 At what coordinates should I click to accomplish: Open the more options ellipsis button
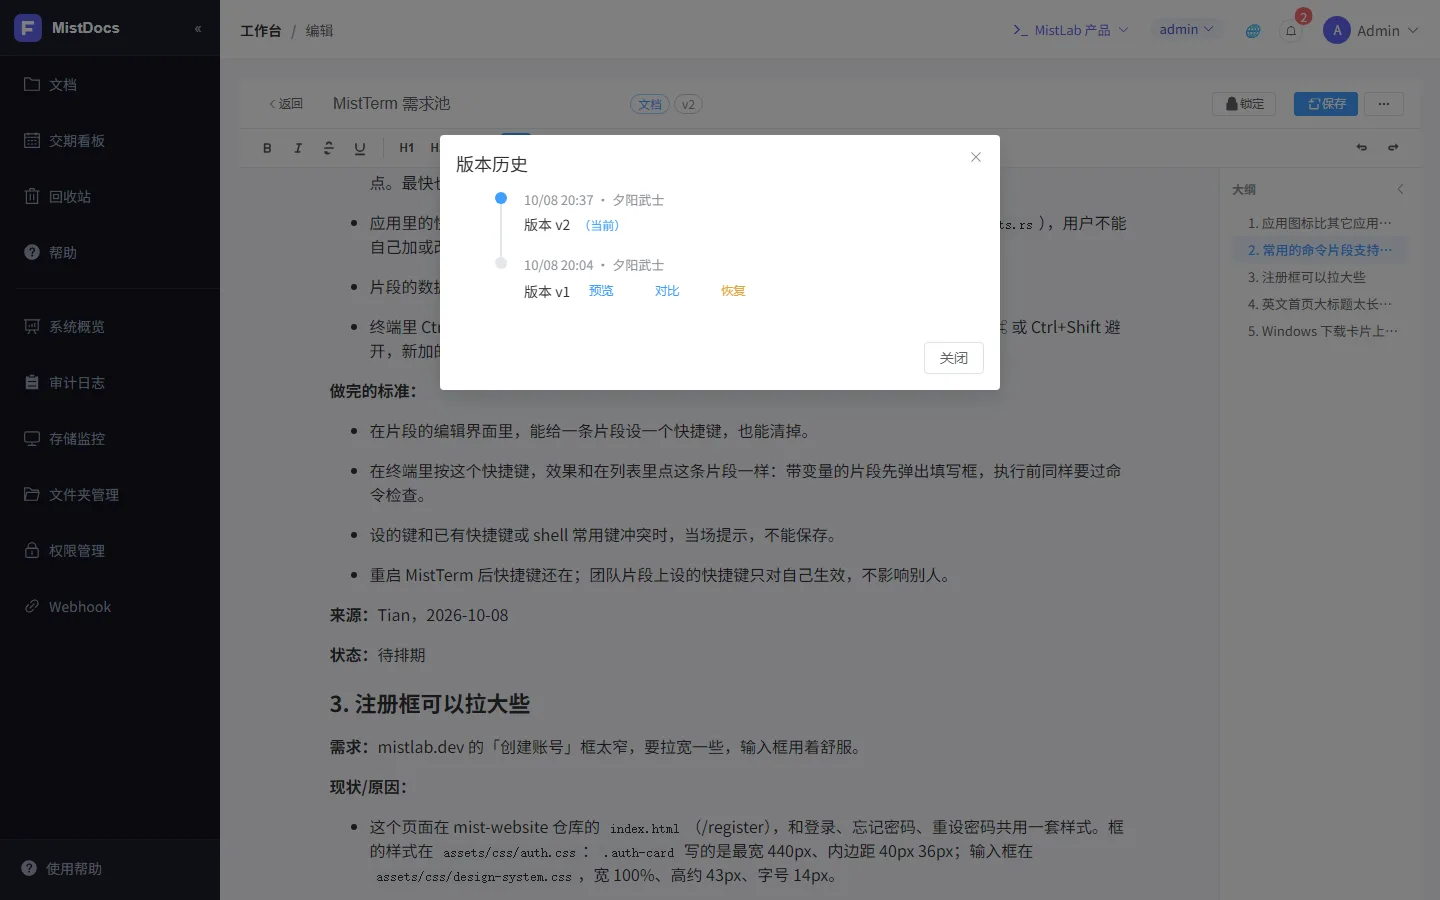(1384, 104)
